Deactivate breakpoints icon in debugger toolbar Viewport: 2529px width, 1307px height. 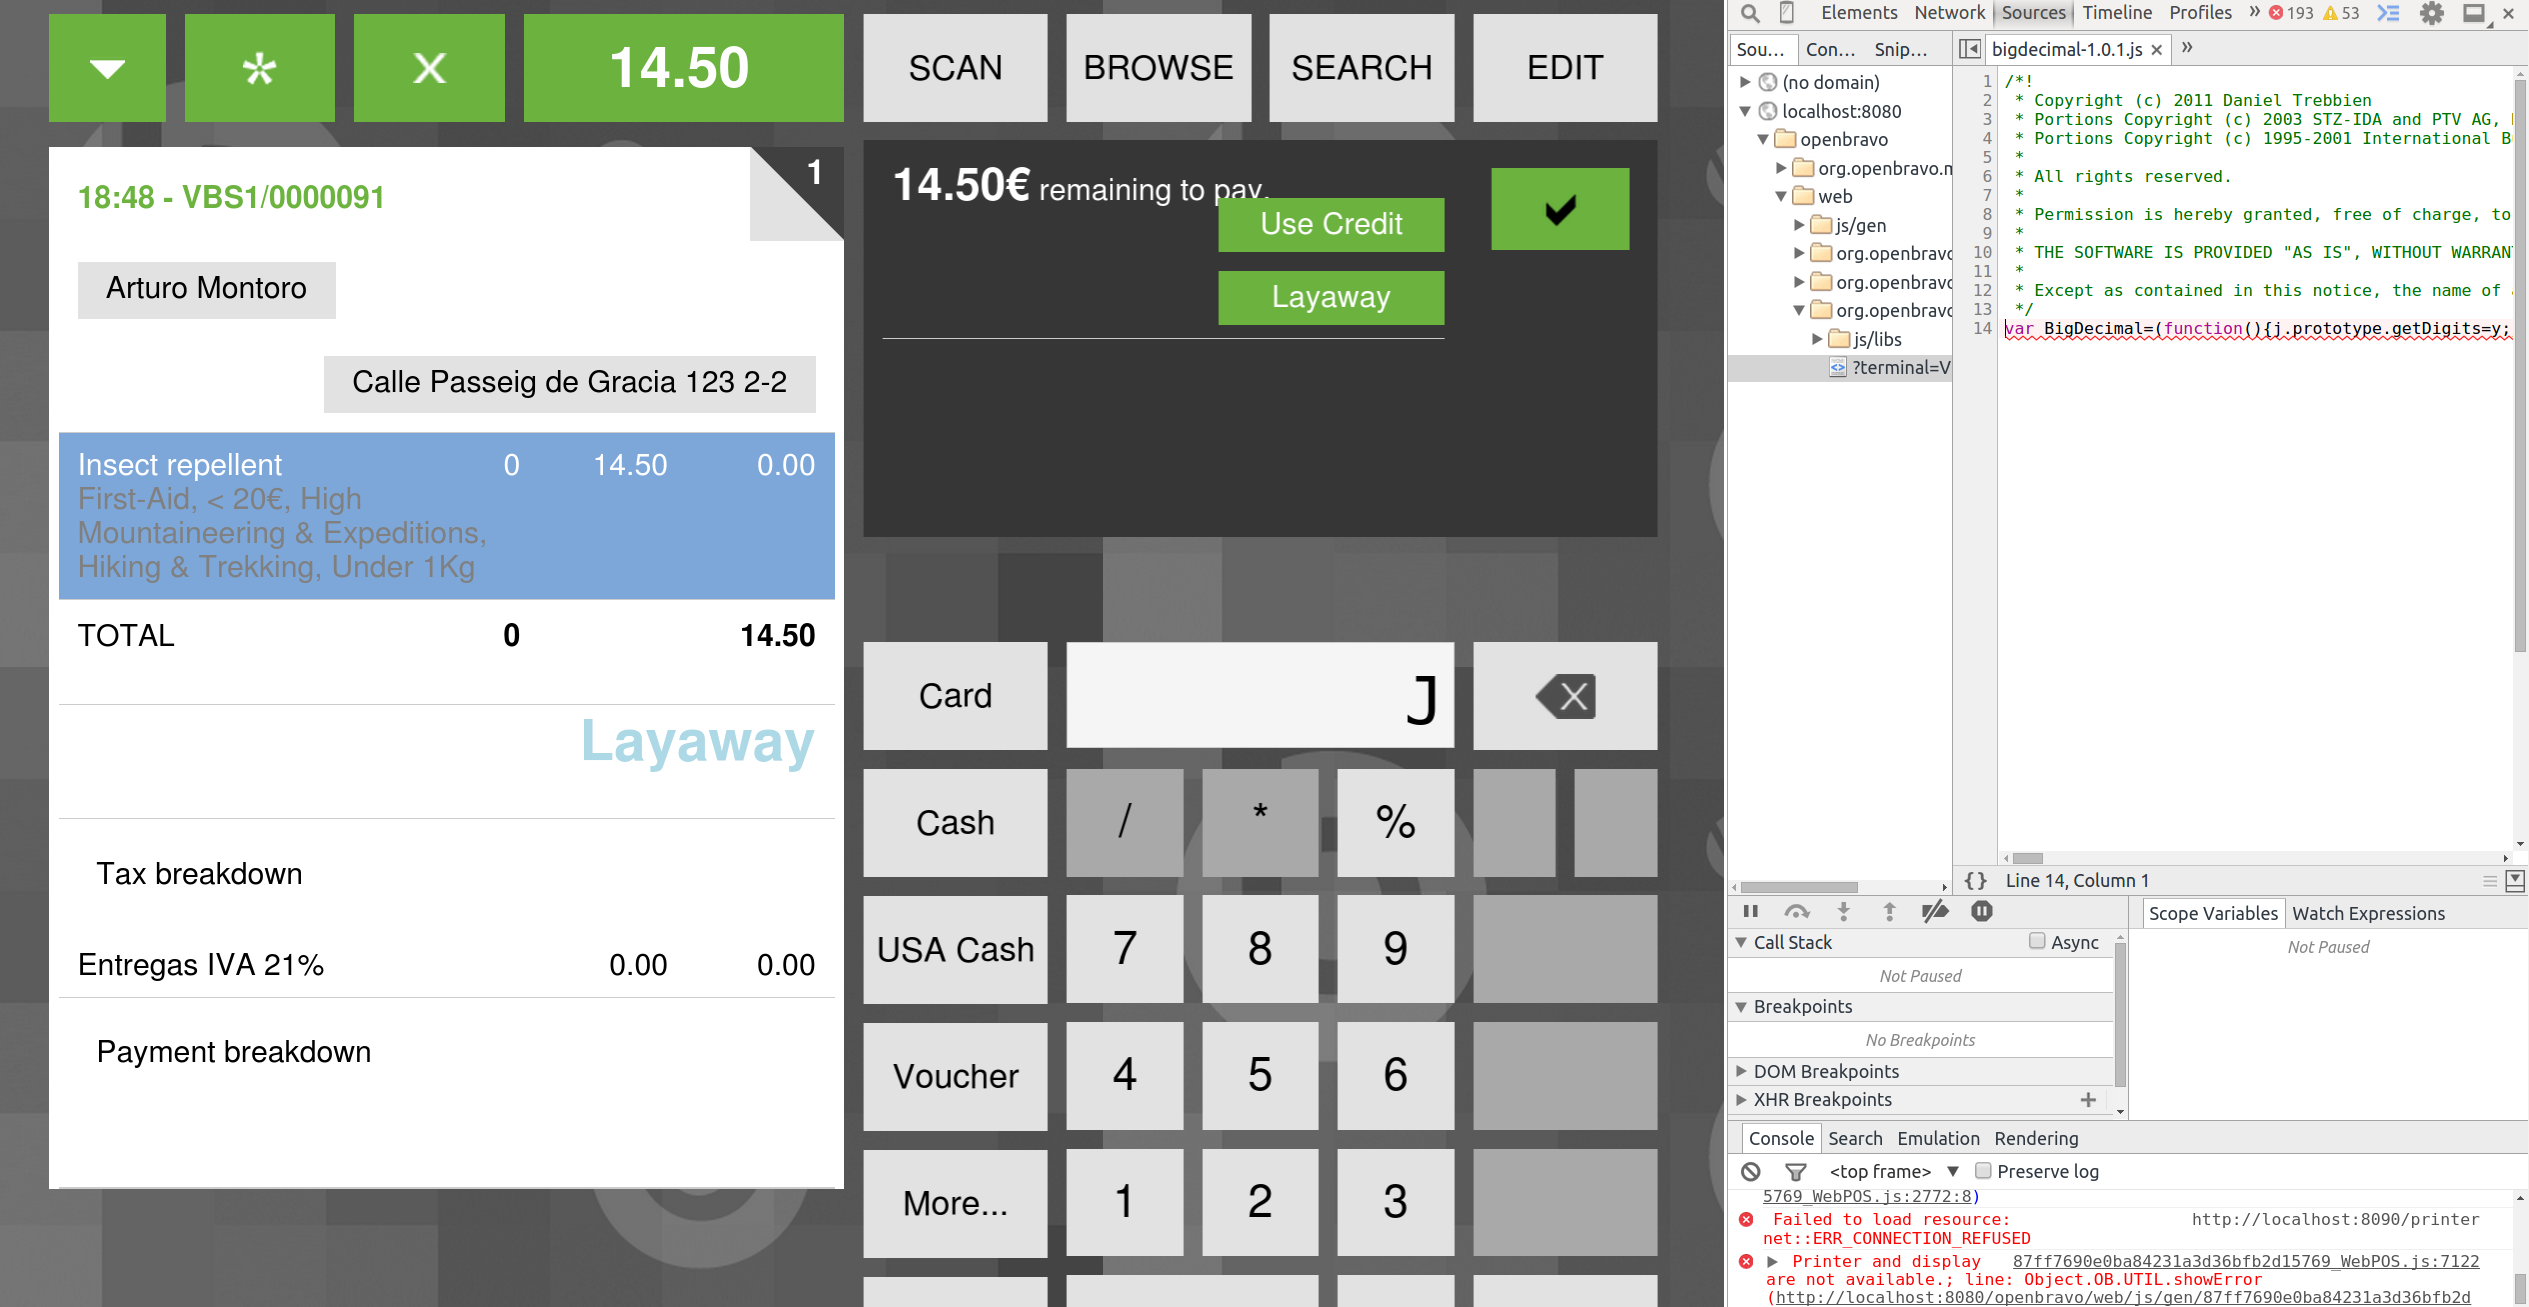pyautogui.click(x=1934, y=911)
